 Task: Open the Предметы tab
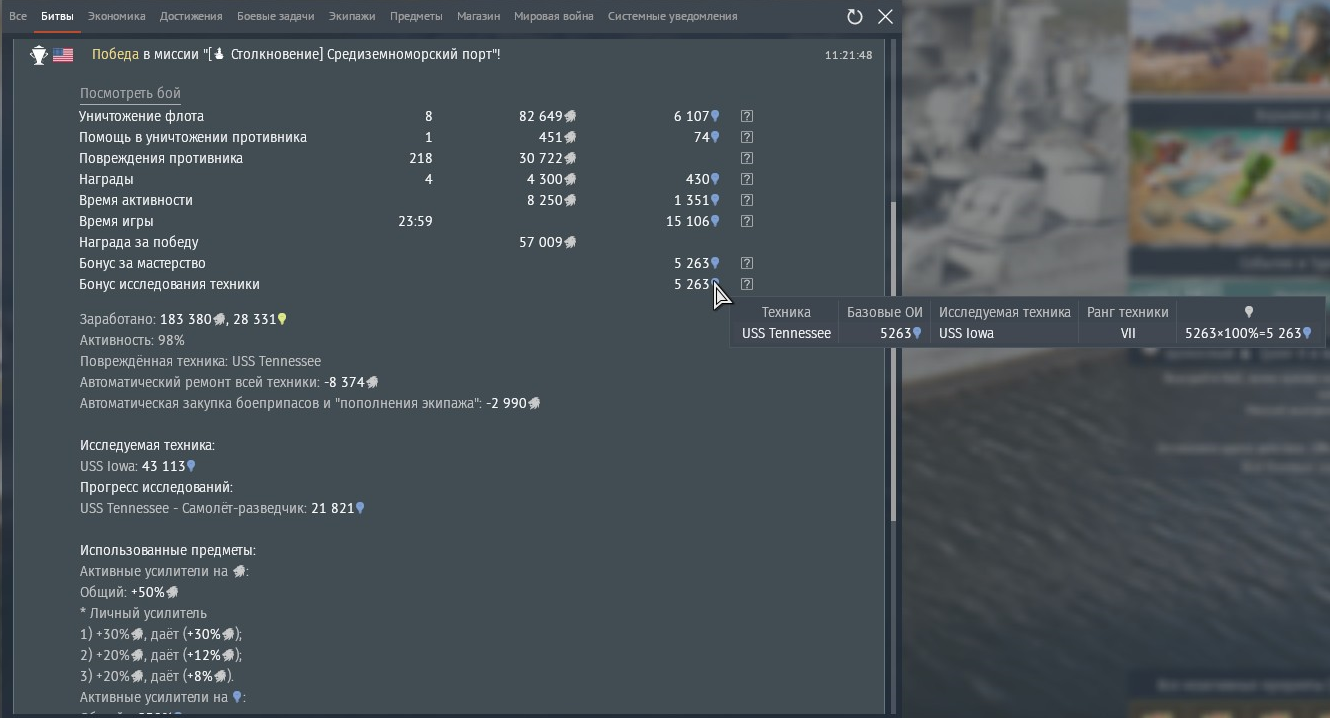416,16
